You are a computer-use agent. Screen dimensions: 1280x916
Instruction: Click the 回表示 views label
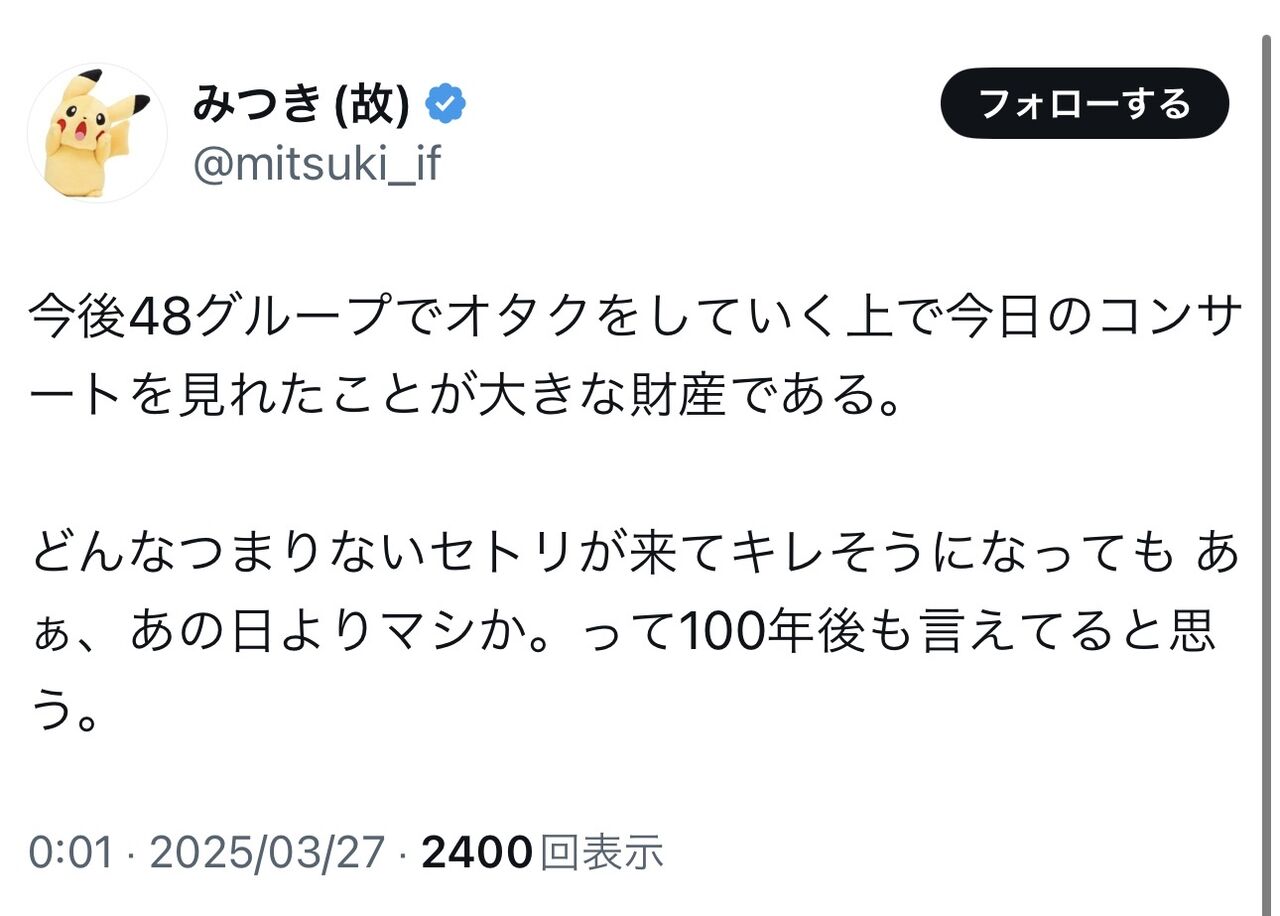(x=602, y=852)
